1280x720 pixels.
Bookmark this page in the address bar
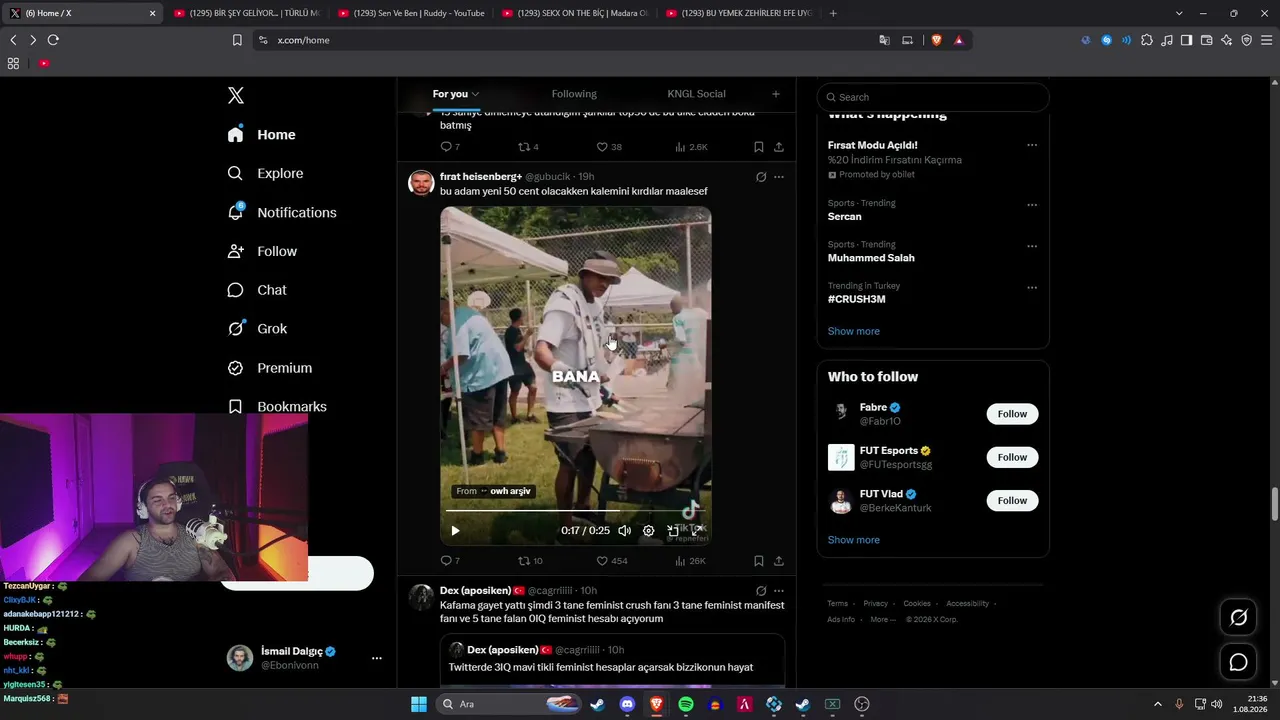237,40
